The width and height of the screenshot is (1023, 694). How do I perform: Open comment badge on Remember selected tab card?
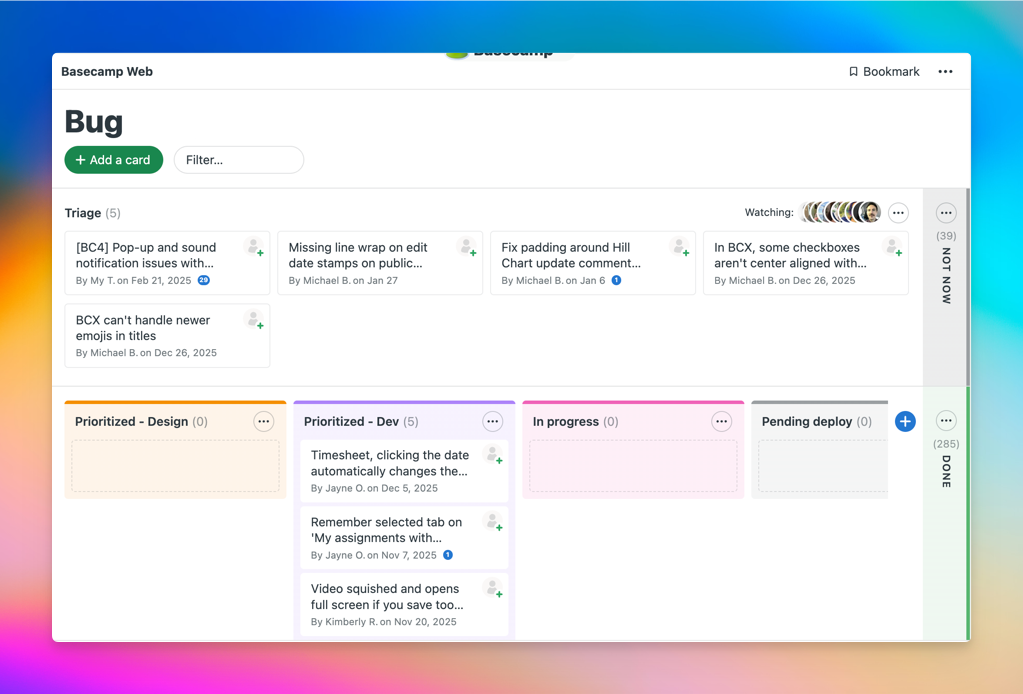click(x=448, y=555)
